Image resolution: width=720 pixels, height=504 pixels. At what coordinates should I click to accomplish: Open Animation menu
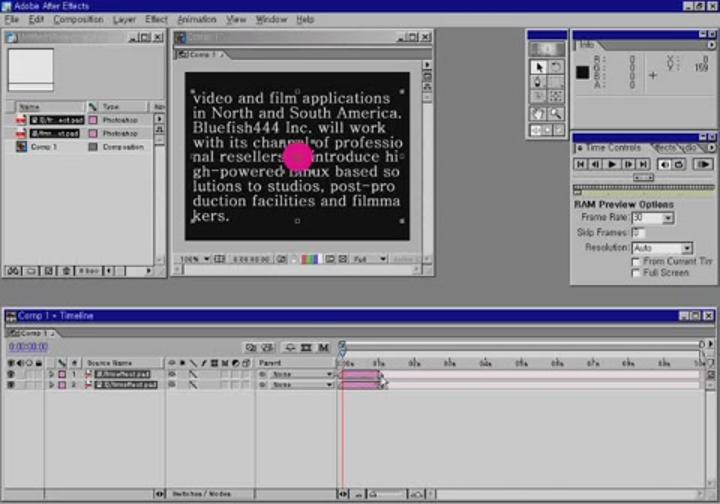[x=197, y=20]
